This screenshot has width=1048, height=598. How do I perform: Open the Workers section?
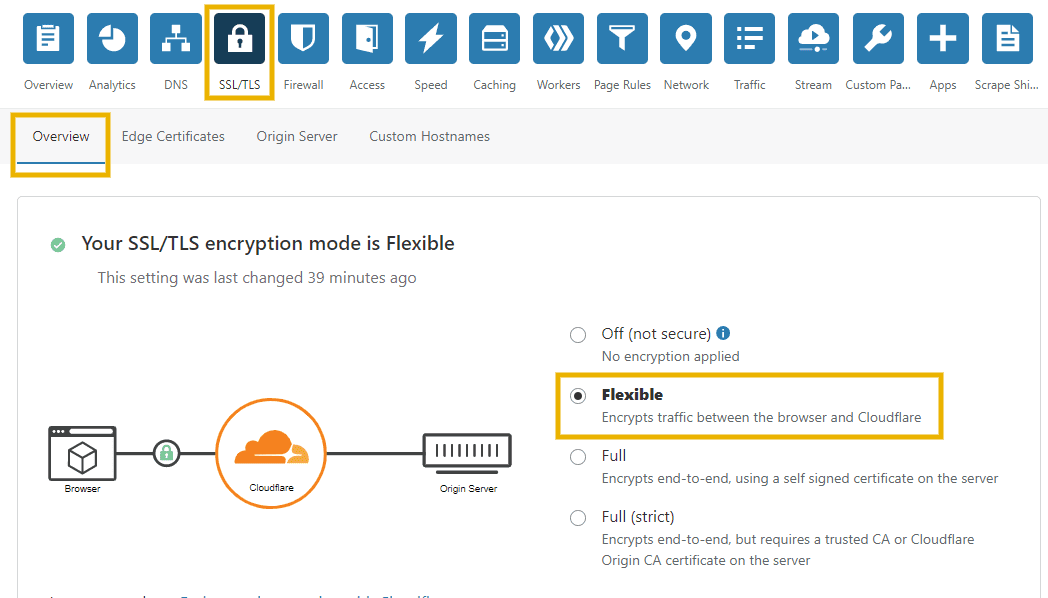[558, 38]
